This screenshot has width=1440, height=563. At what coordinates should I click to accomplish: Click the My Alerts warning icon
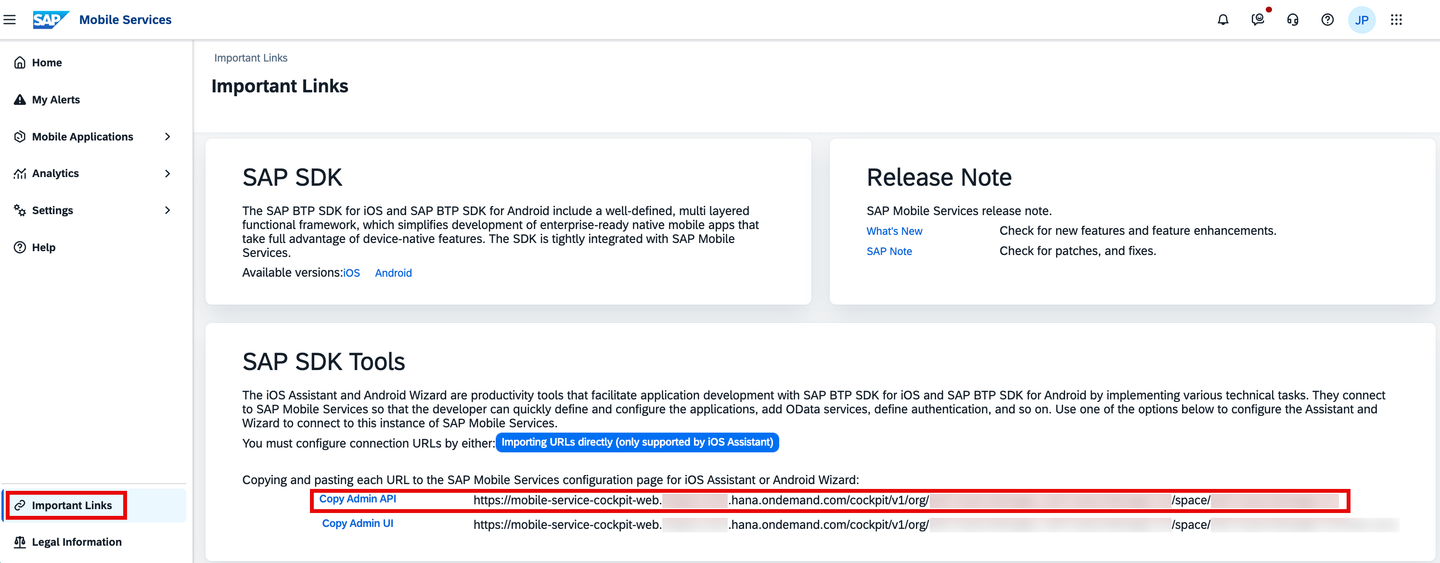pos(20,99)
